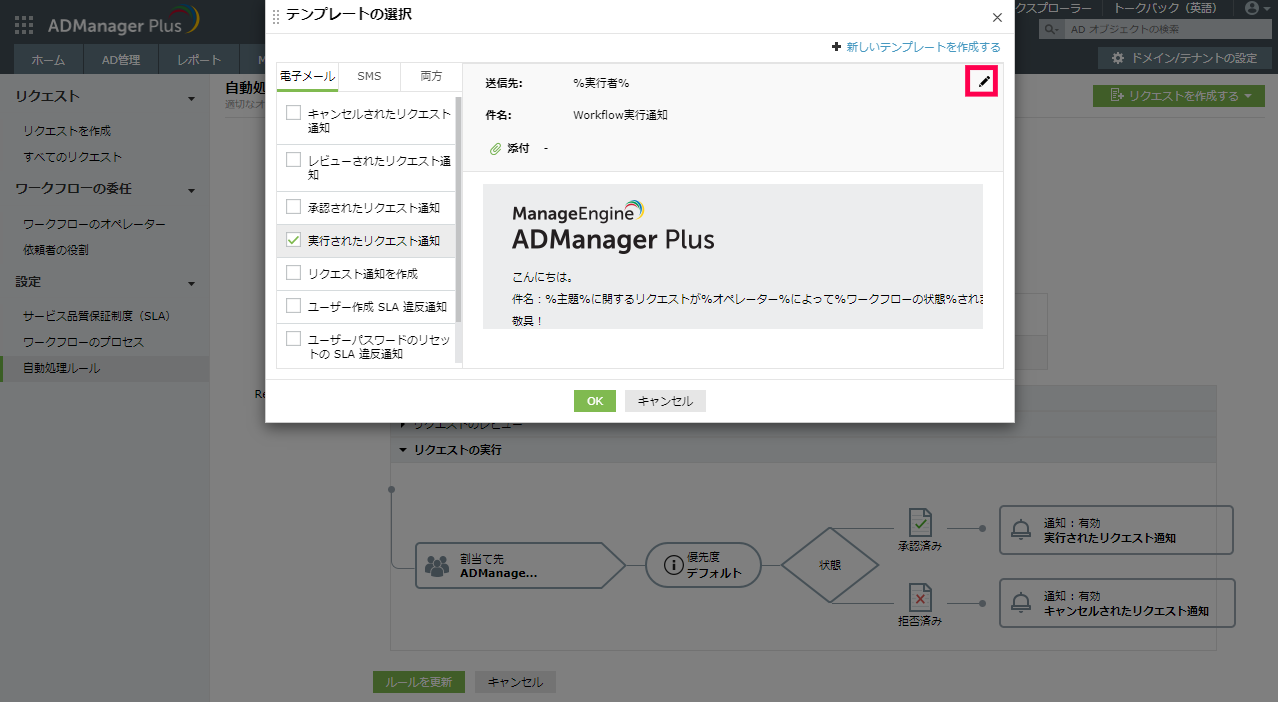Click キャンセル beside ルールを更新
The width and height of the screenshot is (1278, 702).
(515, 682)
